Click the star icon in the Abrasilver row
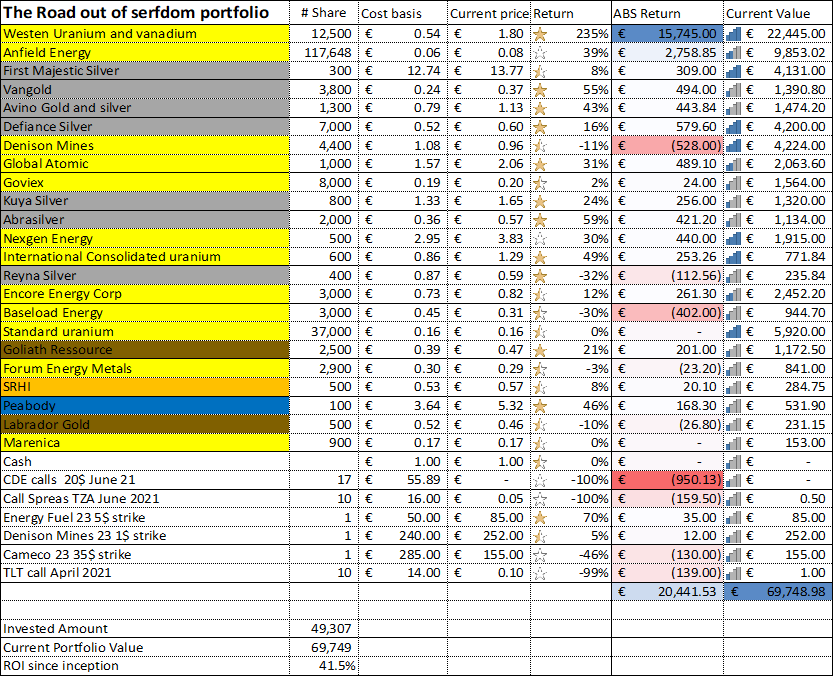This screenshot has height=677, width=834. 540,221
